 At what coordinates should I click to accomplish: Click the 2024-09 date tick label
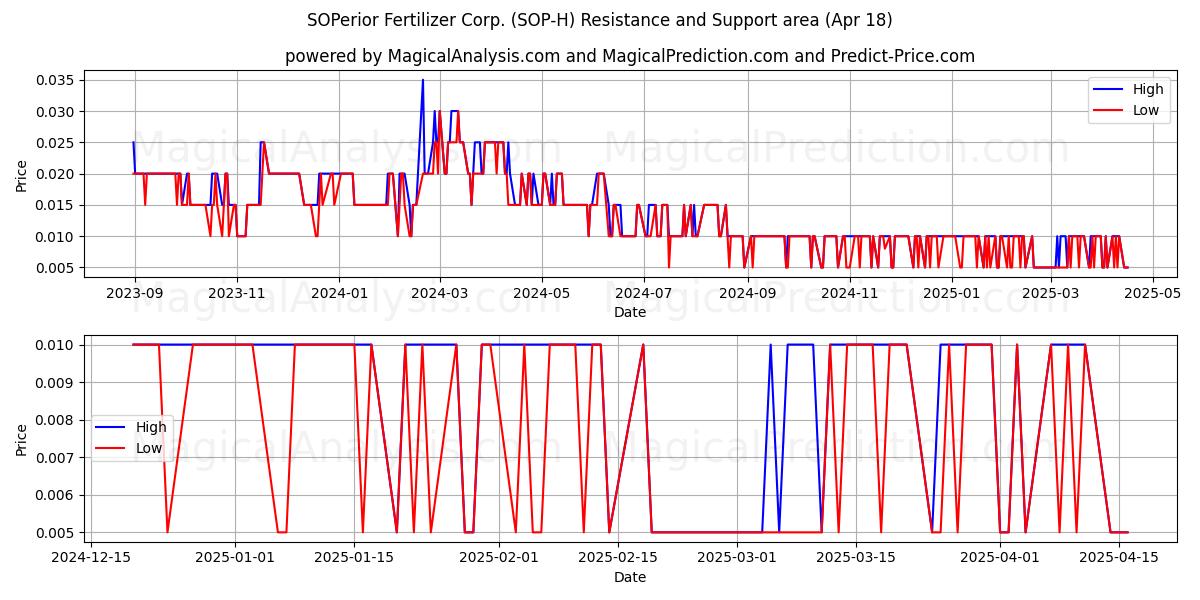(747, 293)
